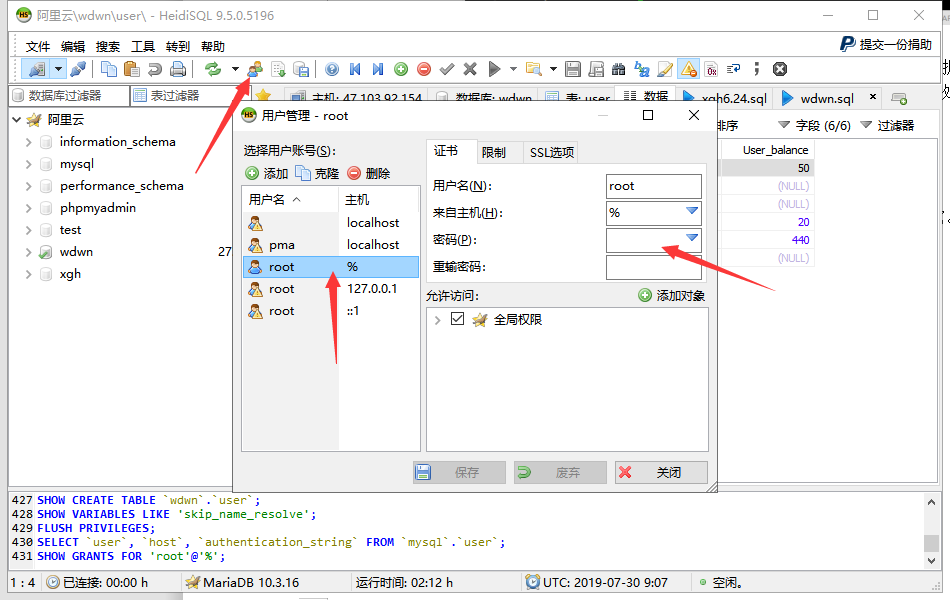Select the xgh database in tree
This screenshot has width=950, height=600.
click(x=70, y=274)
